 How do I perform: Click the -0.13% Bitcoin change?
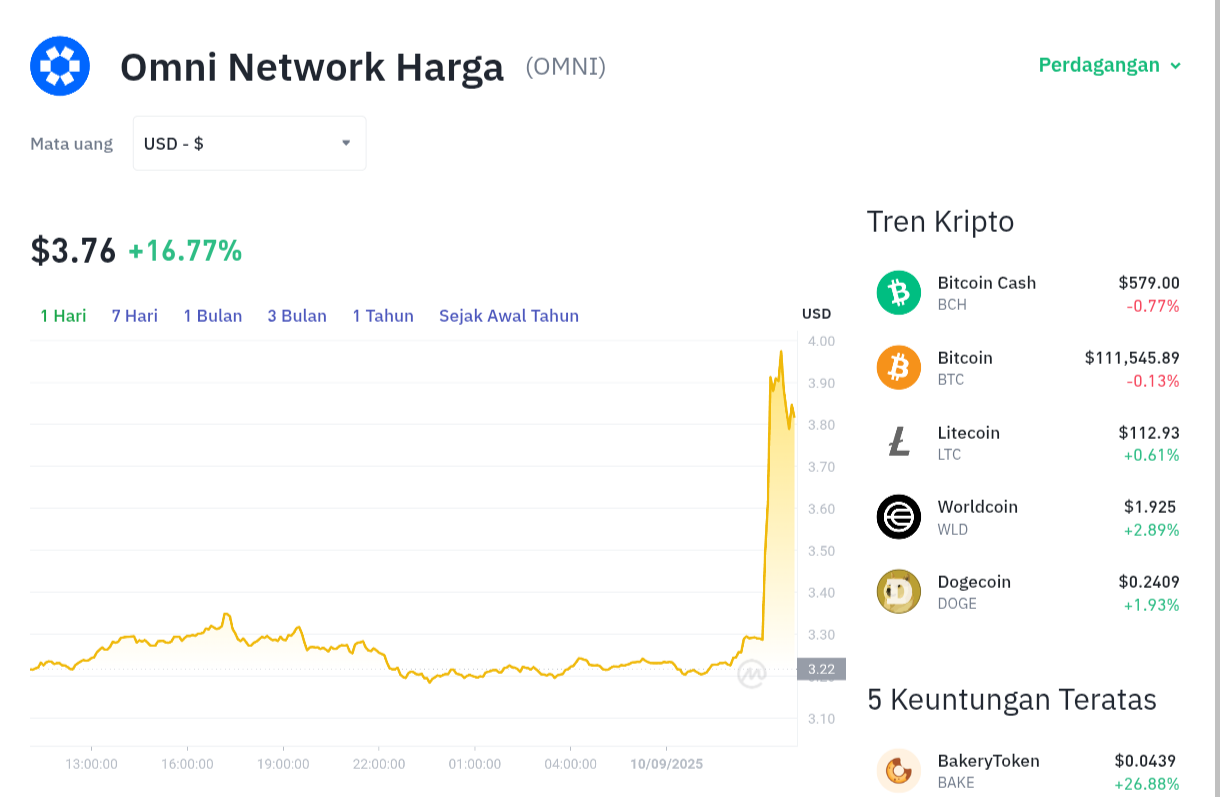click(x=1153, y=381)
